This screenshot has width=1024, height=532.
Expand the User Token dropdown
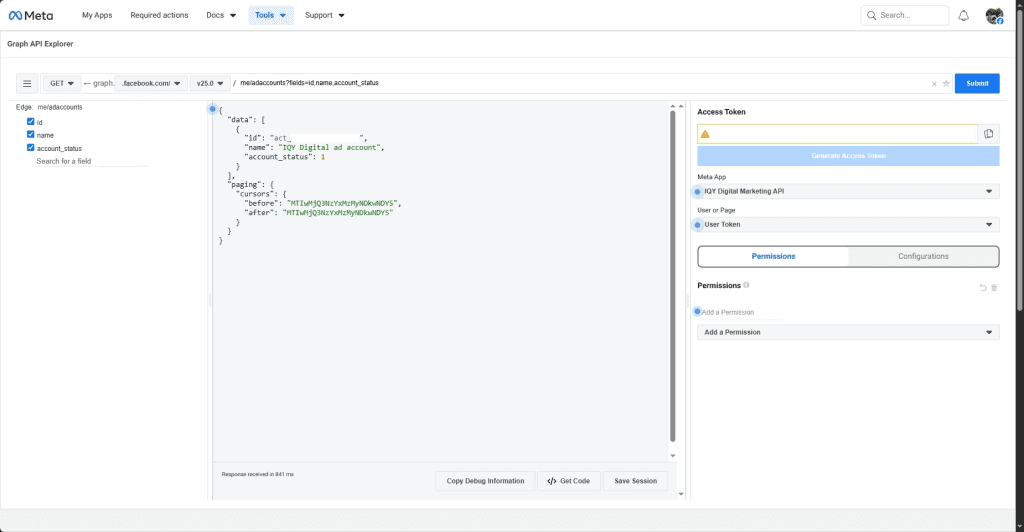pos(848,225)
